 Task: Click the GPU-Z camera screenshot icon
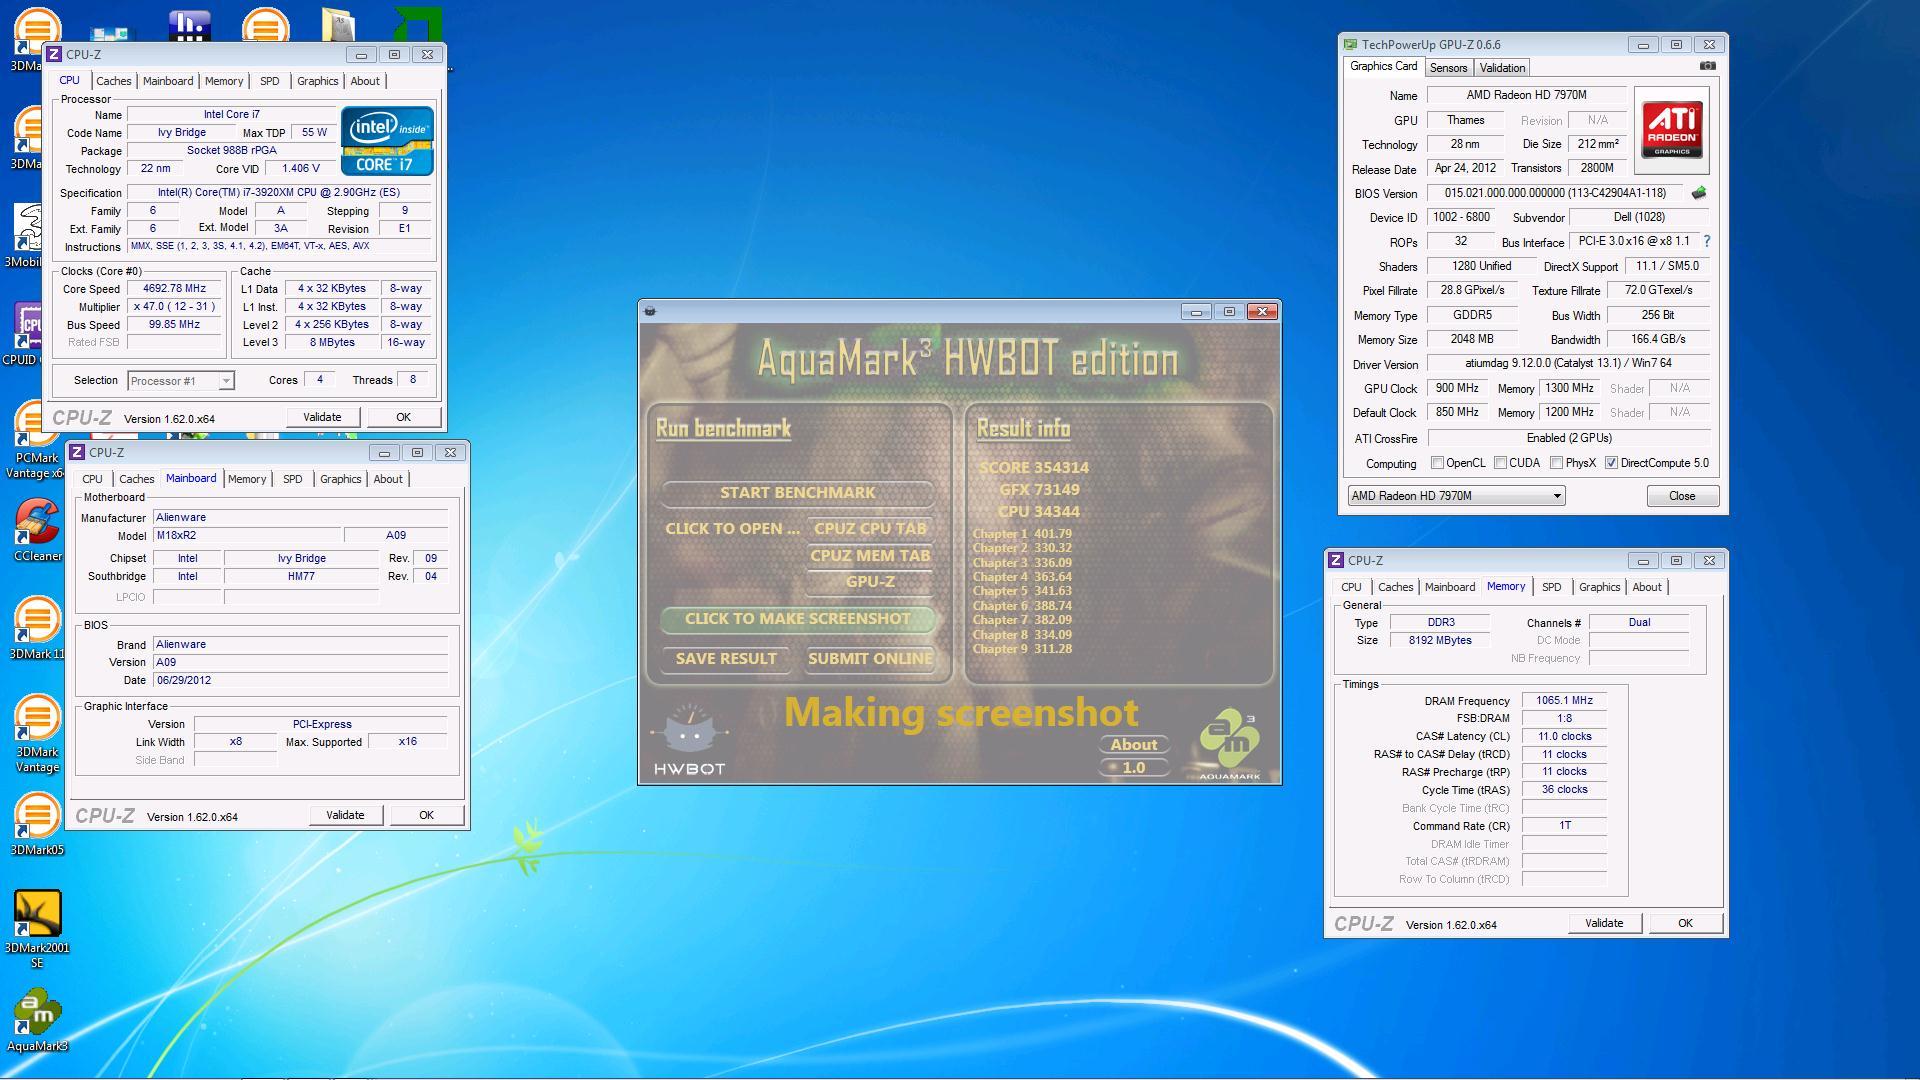[x=1708, y=66]
